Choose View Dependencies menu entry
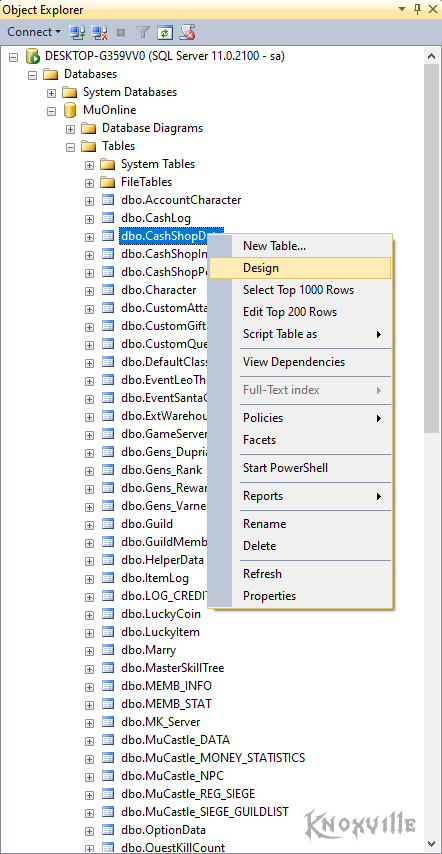The height and width of the screenshot is (854, 442). pyautogui.click(x=300, y=362)
